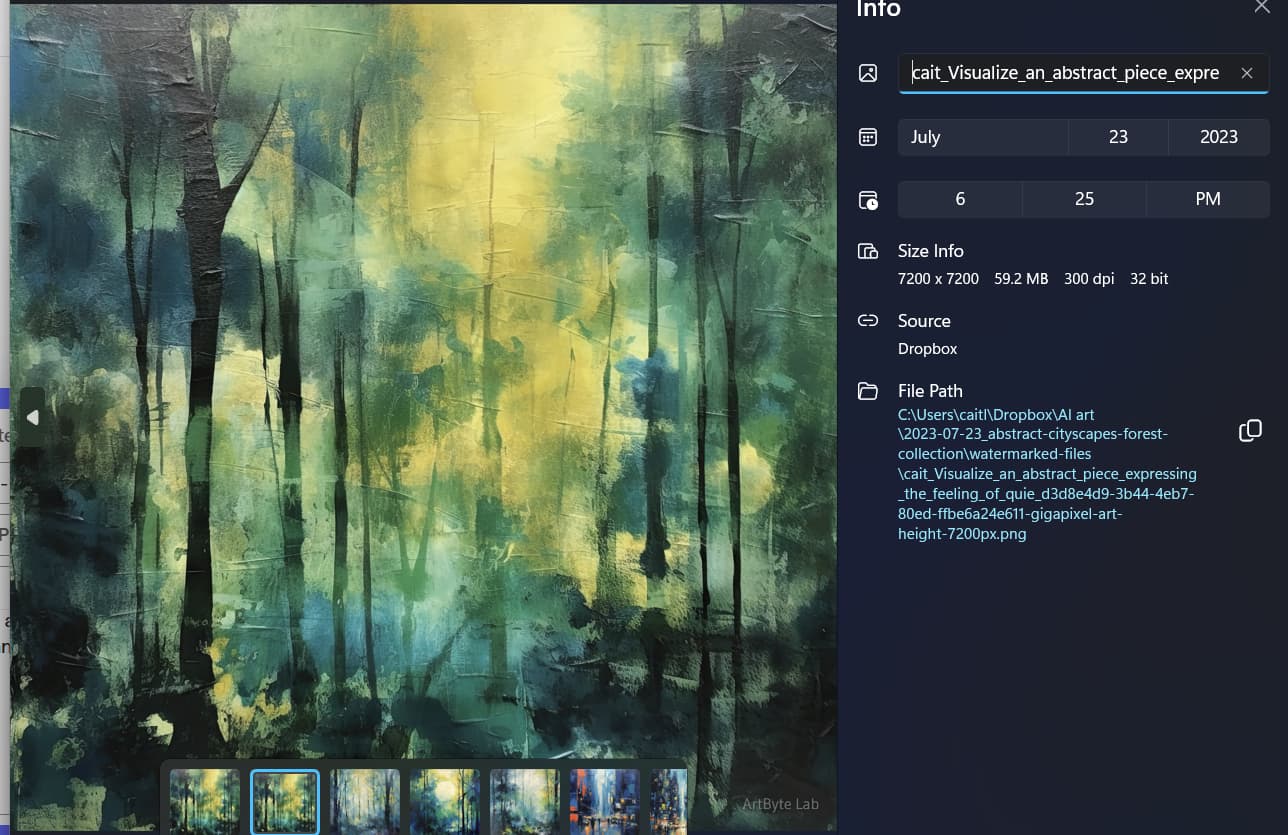Click the File Path folder icon
Viewport: 1288px width, 835px height.
coord(868,391)
